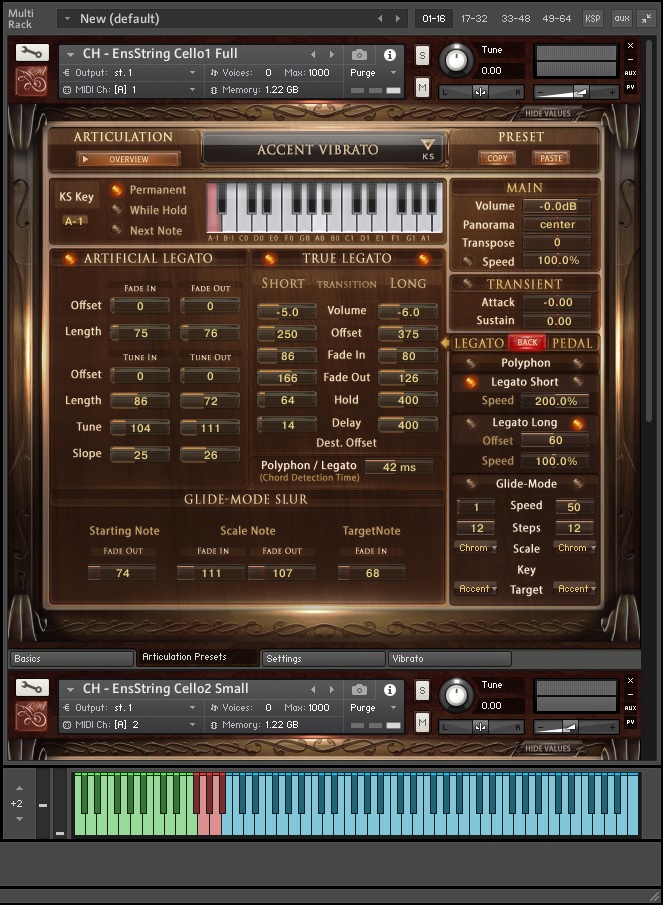Adjust the Cello1 Full pan slider

pyautogui.click(x=481, y=92)
